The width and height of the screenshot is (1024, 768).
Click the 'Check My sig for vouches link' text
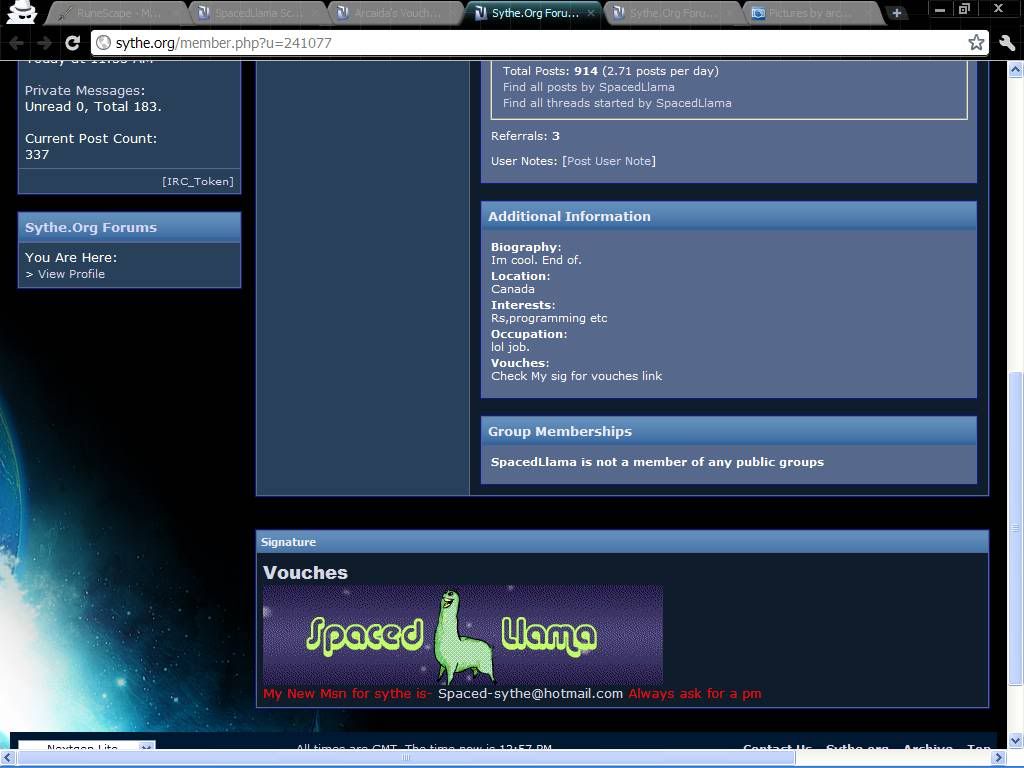(x=576, y=376)
